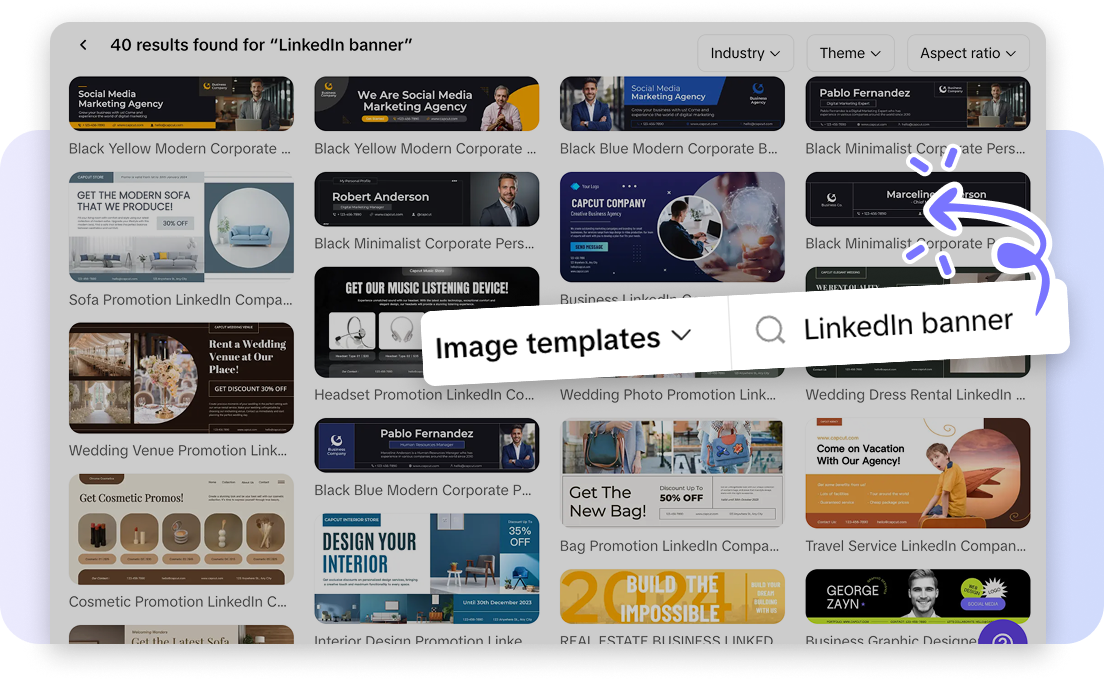The height and width of the screenshot is (682, 1104).
Task: Click the Build The Impossible 2024 template
Action: (672, 595)
